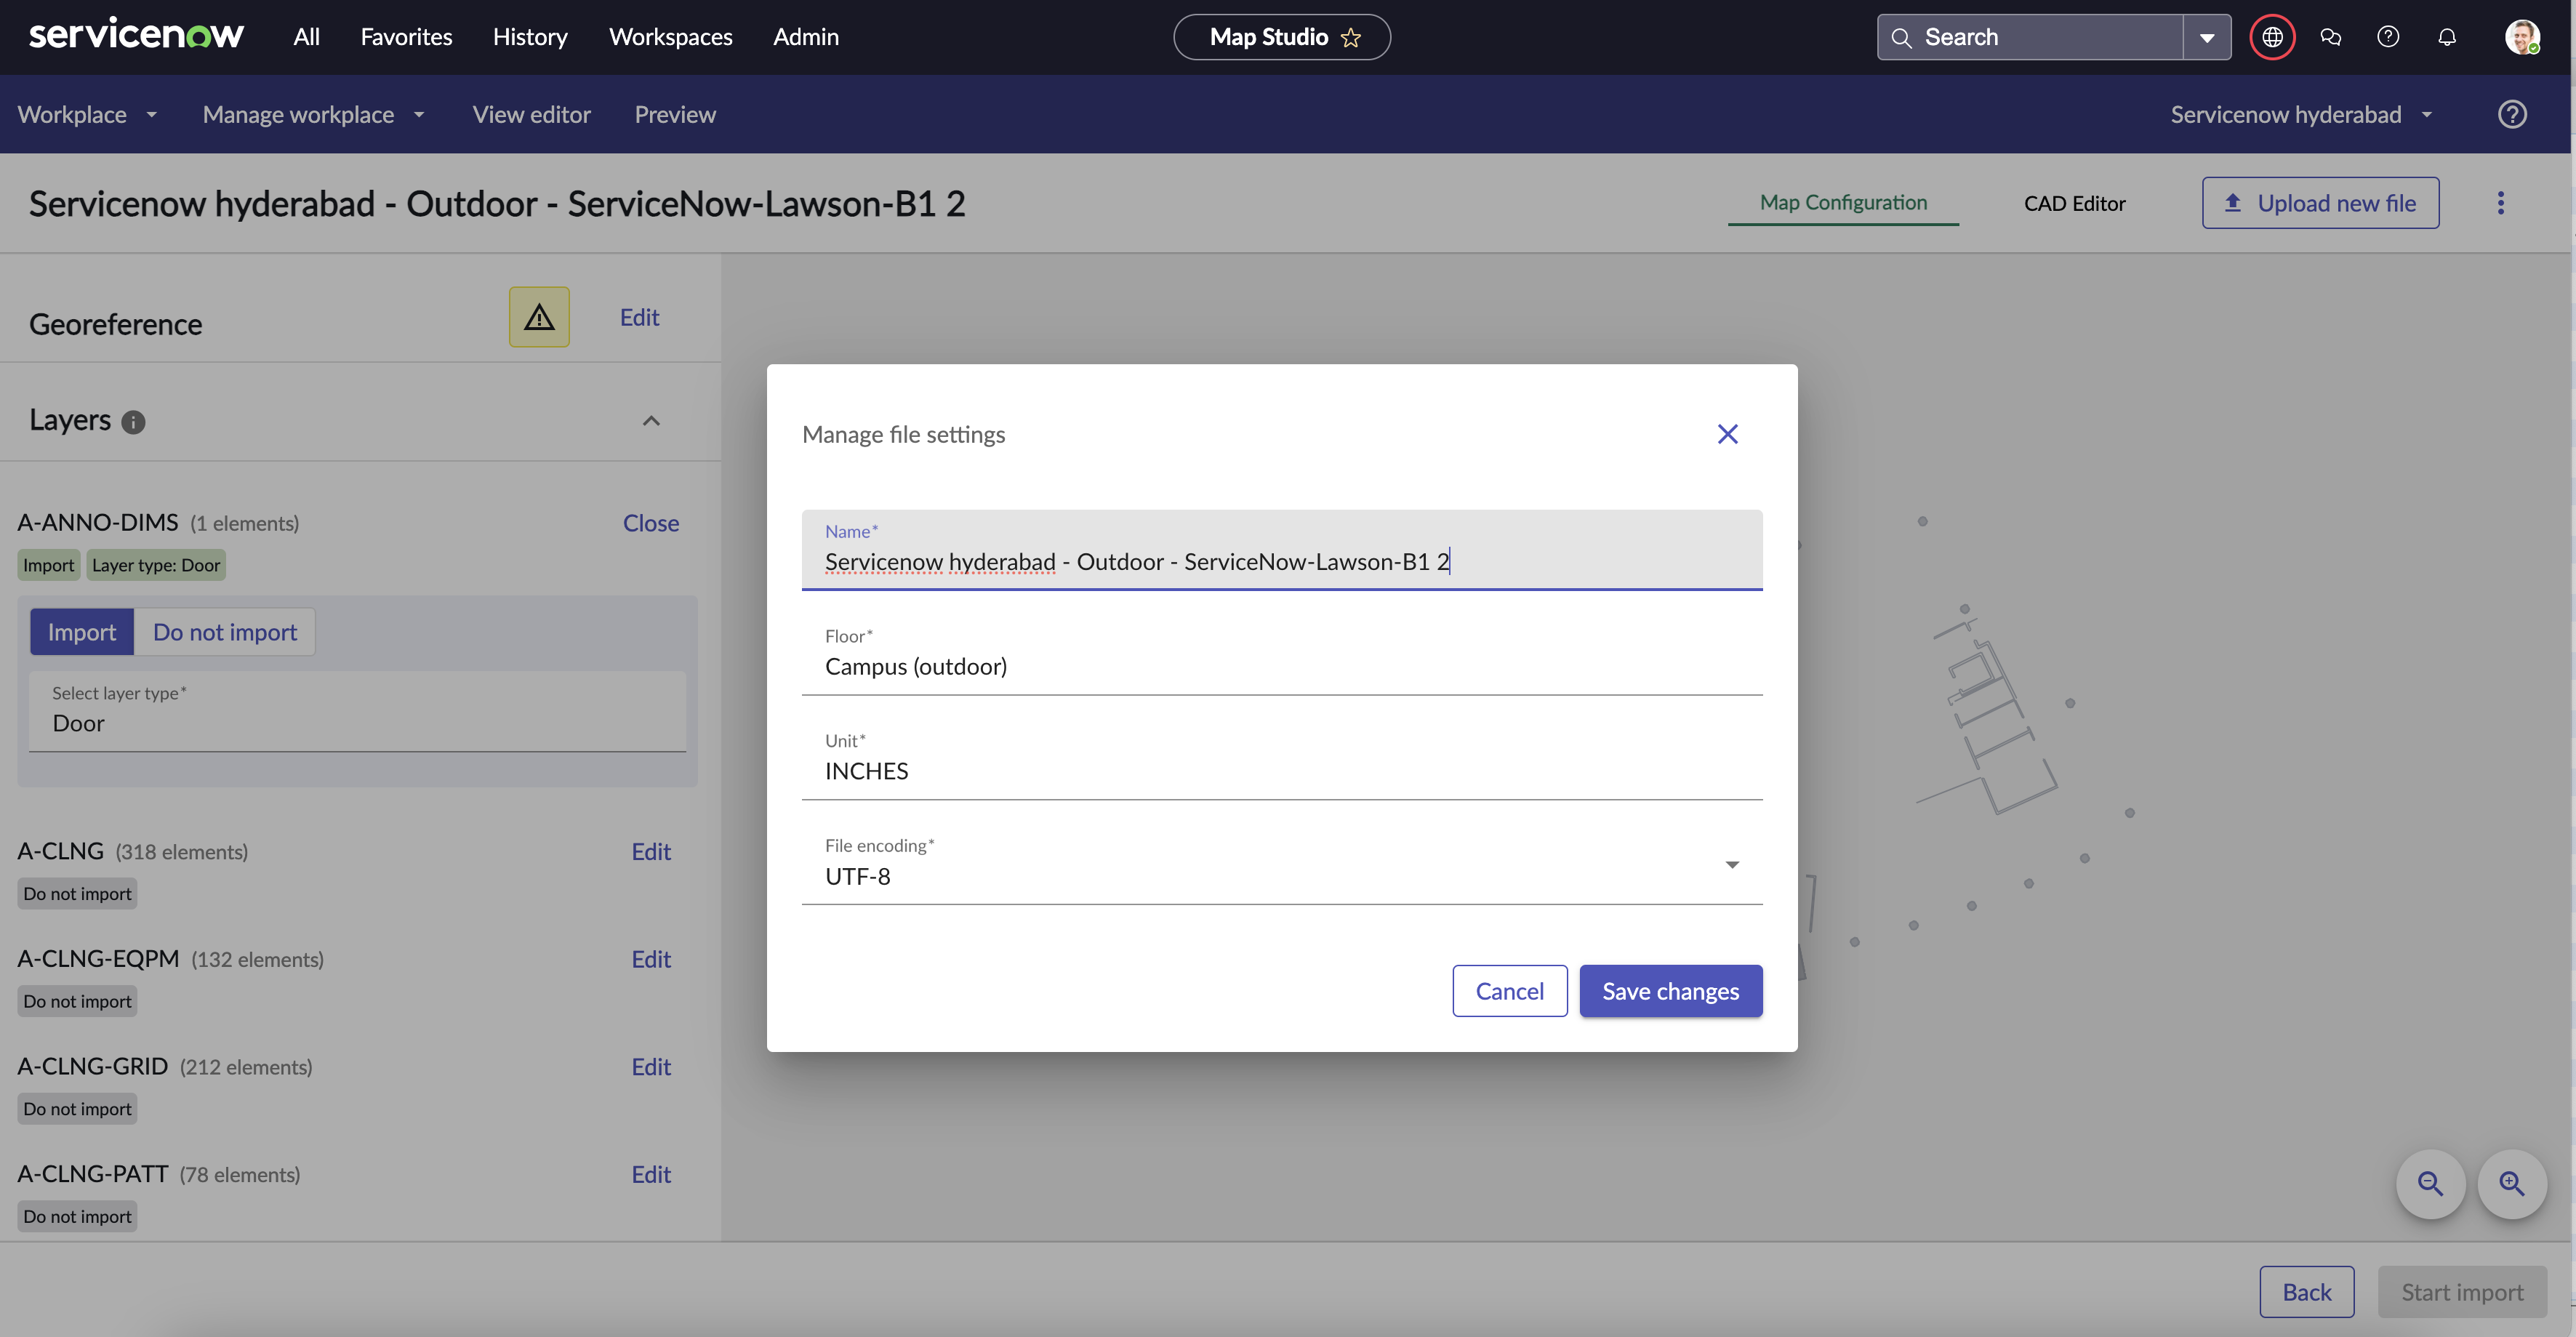Viewport: 2576px width, 1337px height.
Task: Click the Map Studio application pill
Action: click(x=1282, y=37)
